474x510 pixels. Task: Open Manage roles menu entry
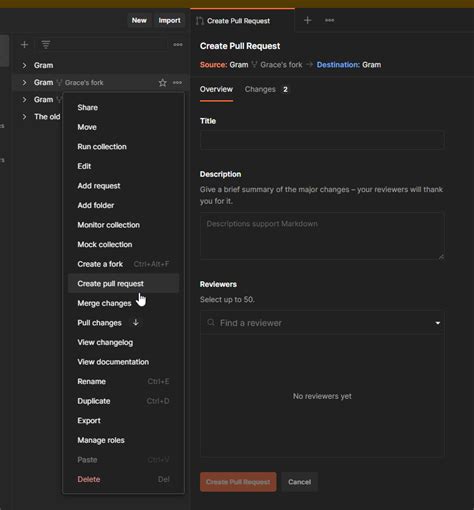coord(123,440)
